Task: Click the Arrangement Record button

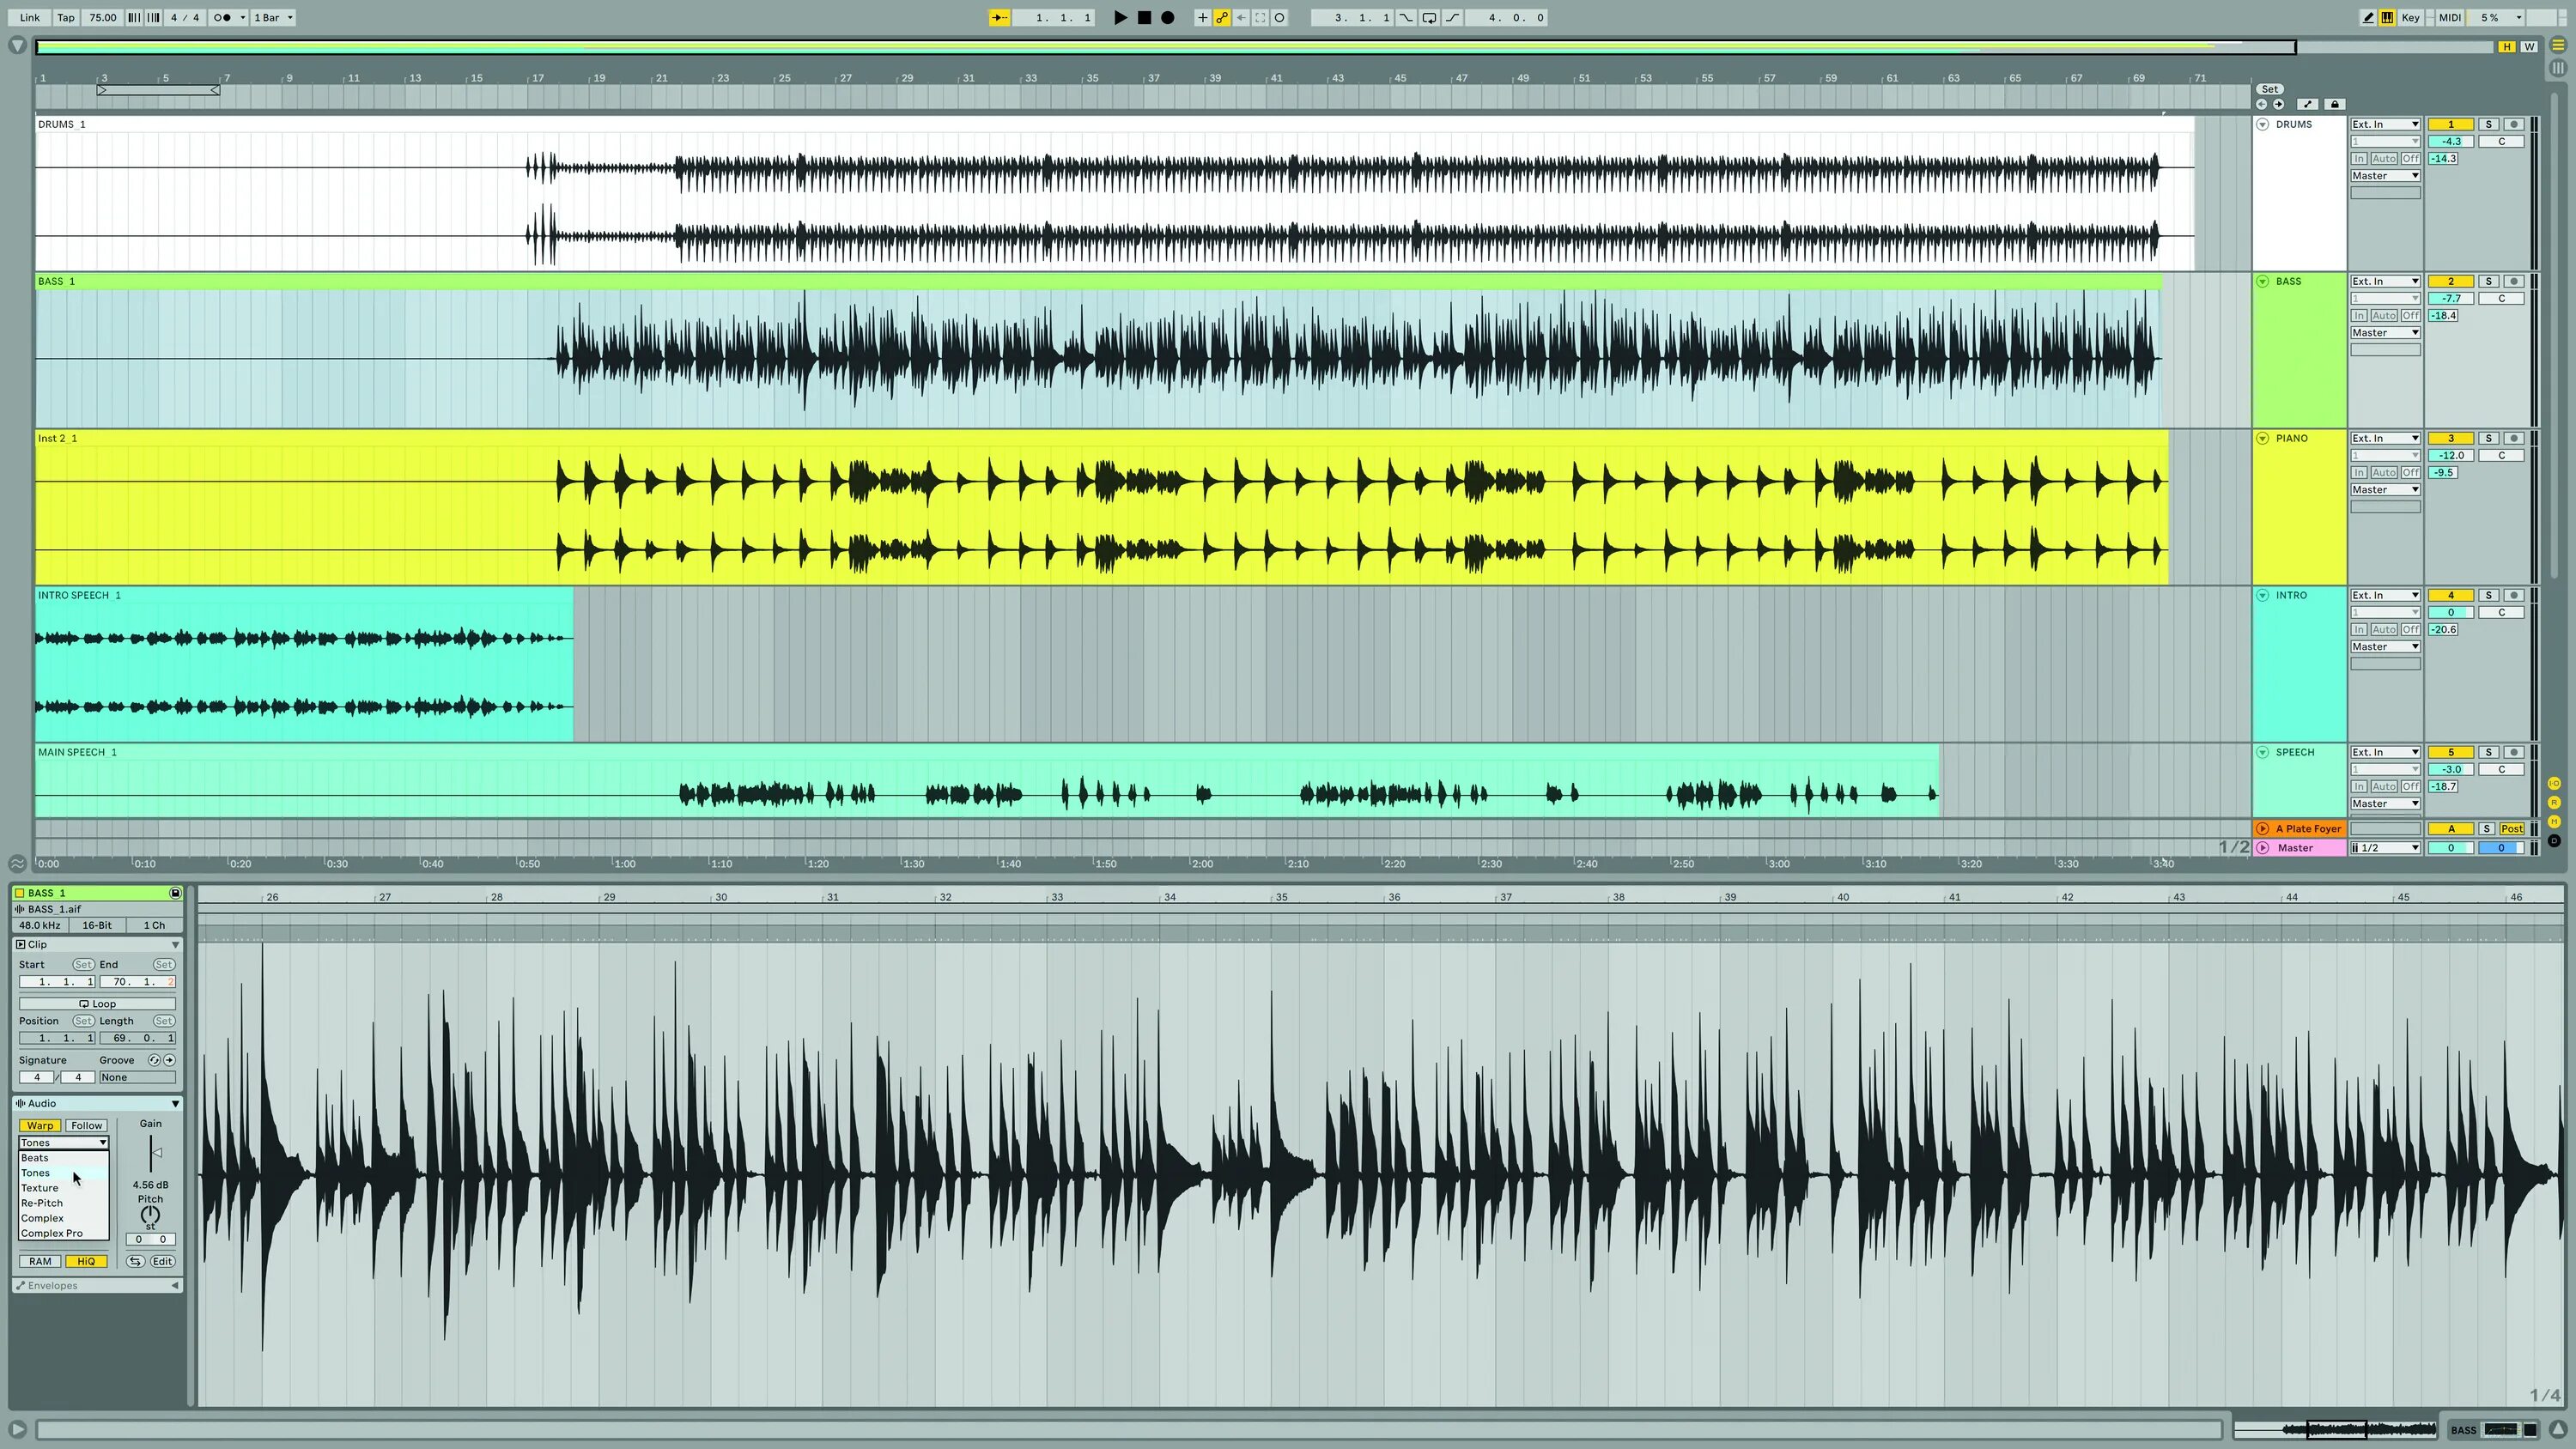Action: point(1167,17)
